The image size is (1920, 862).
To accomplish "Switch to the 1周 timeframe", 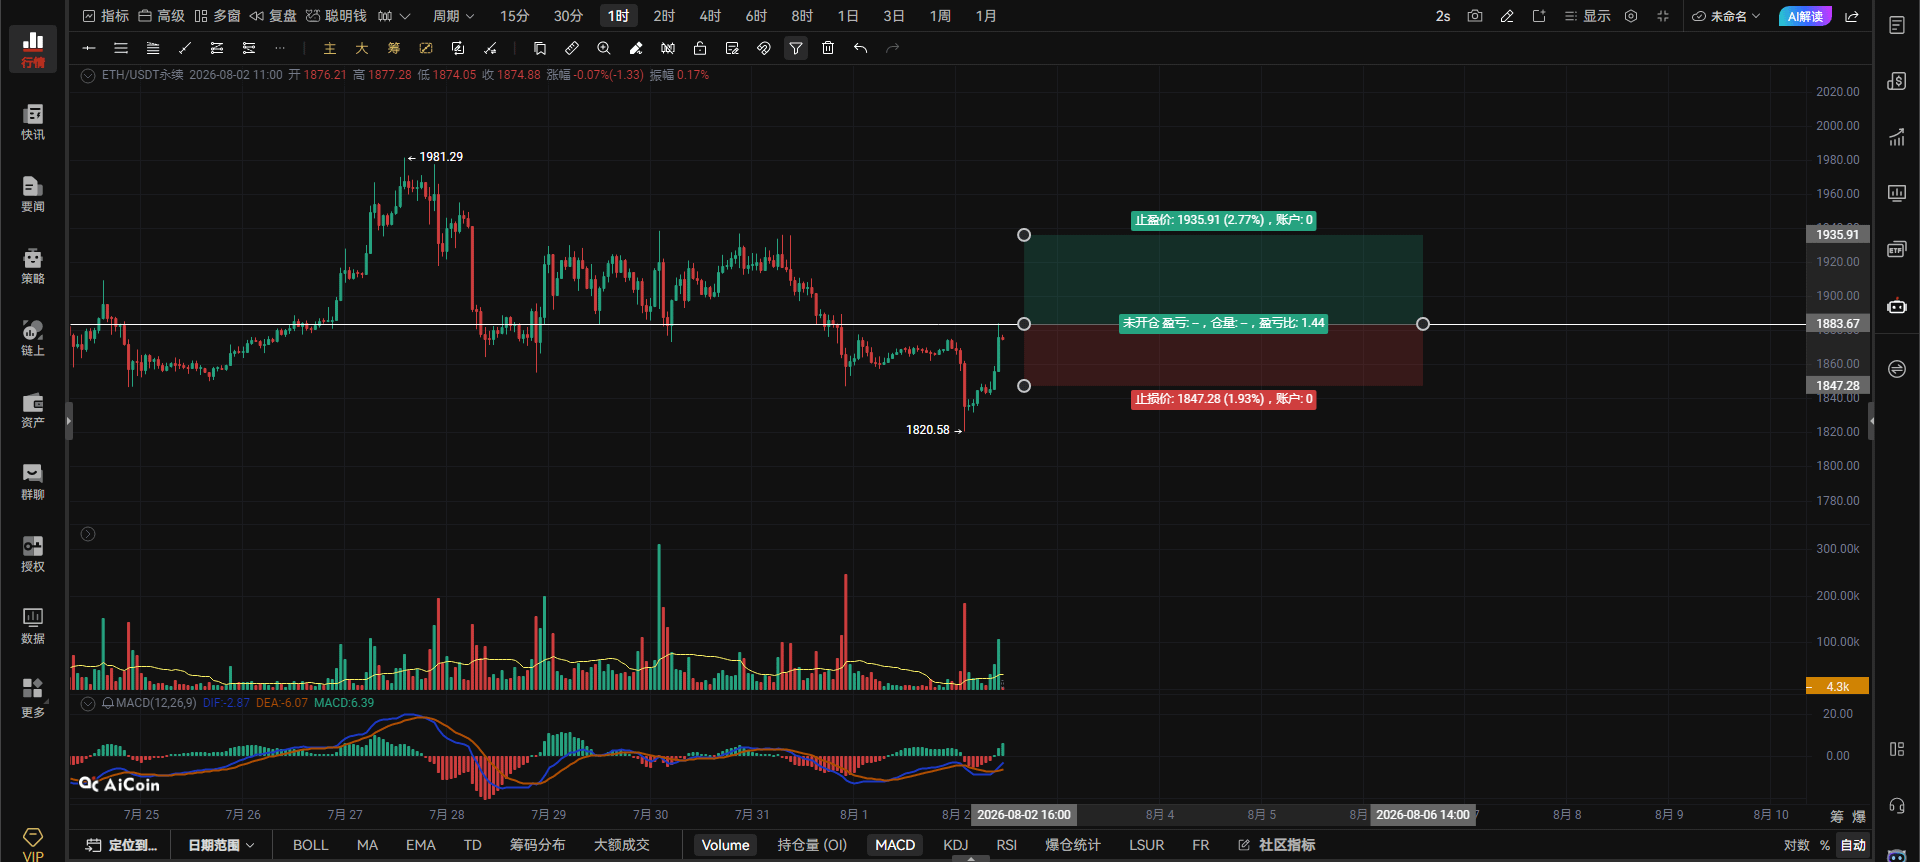I will tap(940, 16).
